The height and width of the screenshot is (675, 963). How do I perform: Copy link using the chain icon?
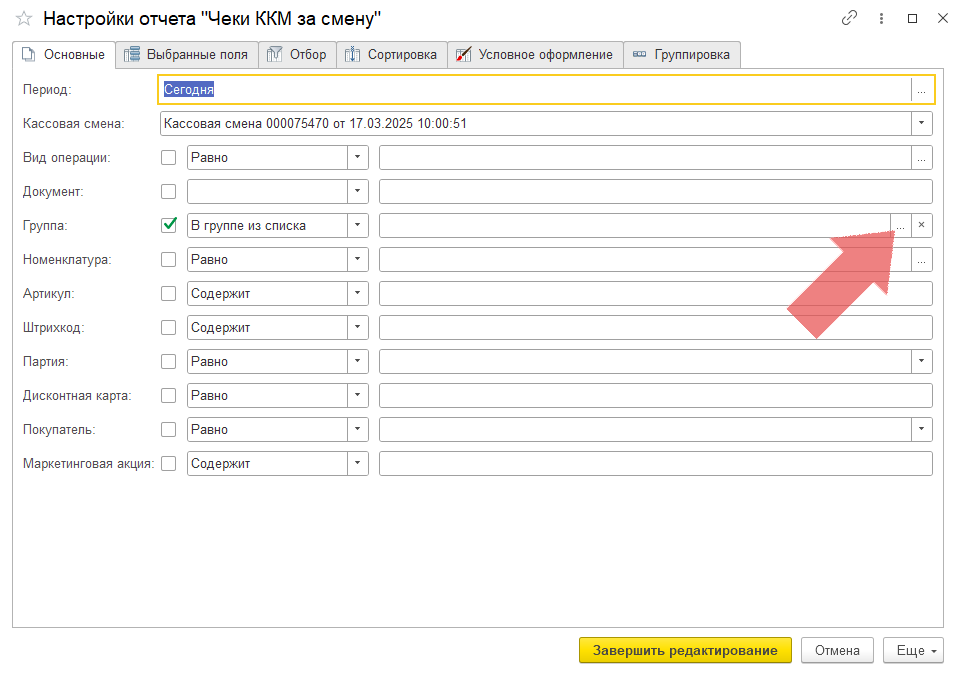[x=850, y=18]
